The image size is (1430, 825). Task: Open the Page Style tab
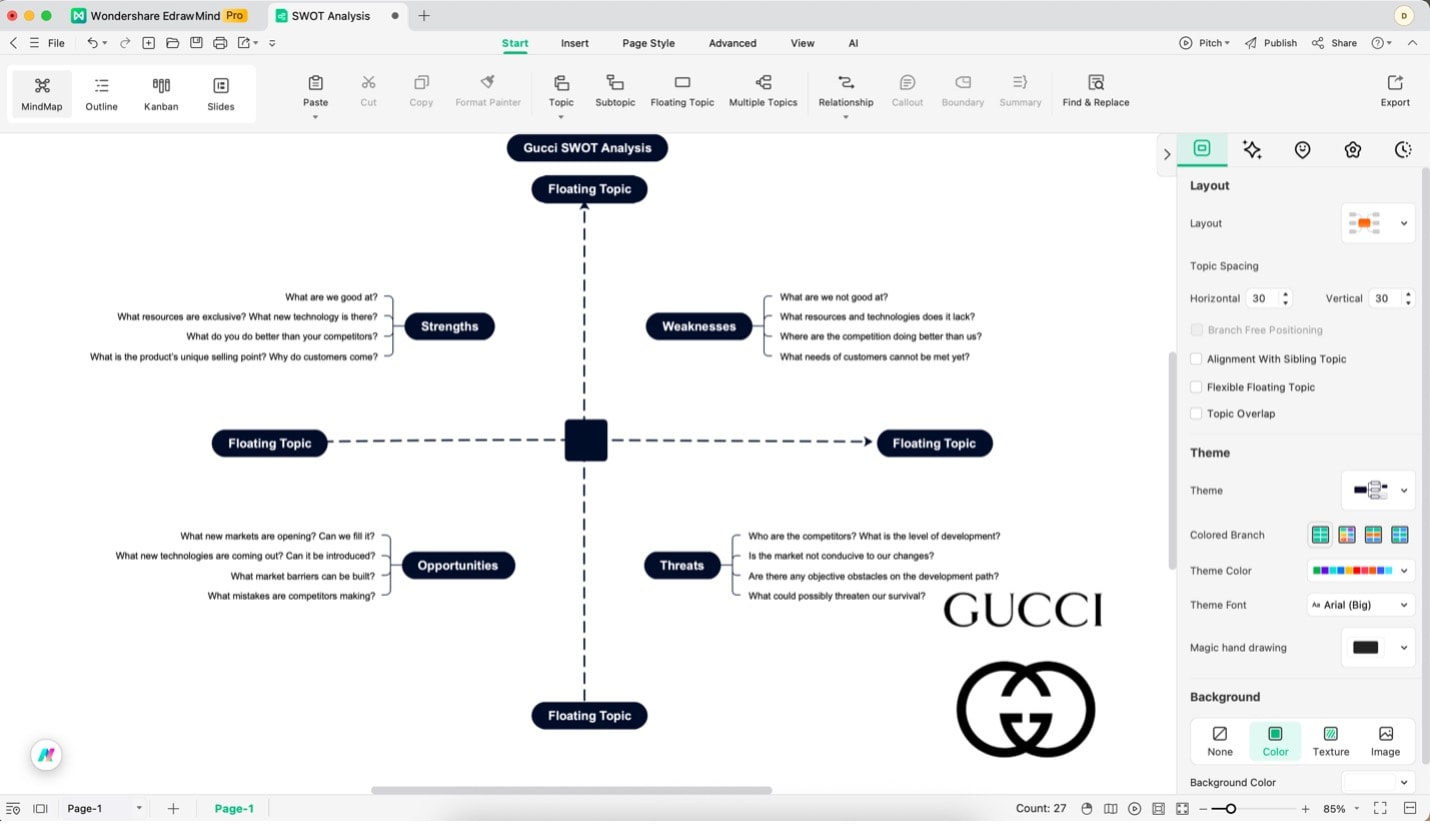(648, 43)
